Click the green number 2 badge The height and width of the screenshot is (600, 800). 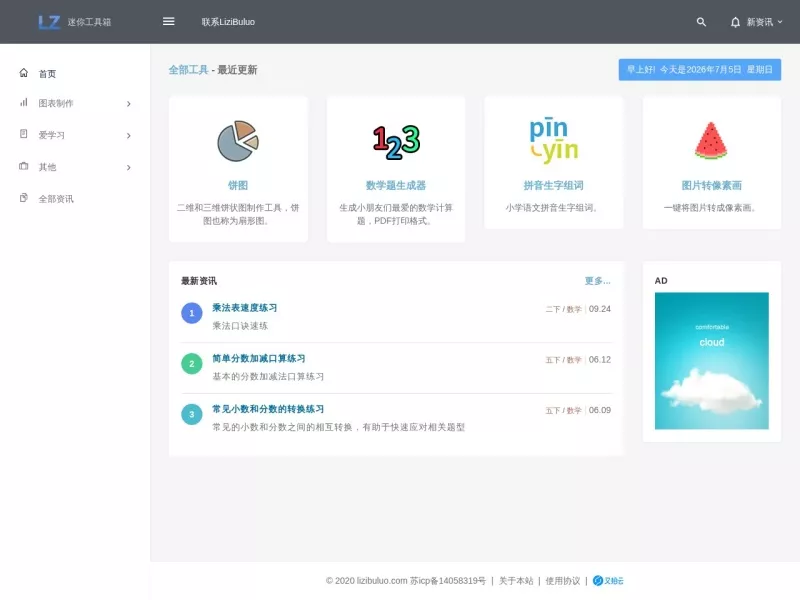[x=192, y=363]
